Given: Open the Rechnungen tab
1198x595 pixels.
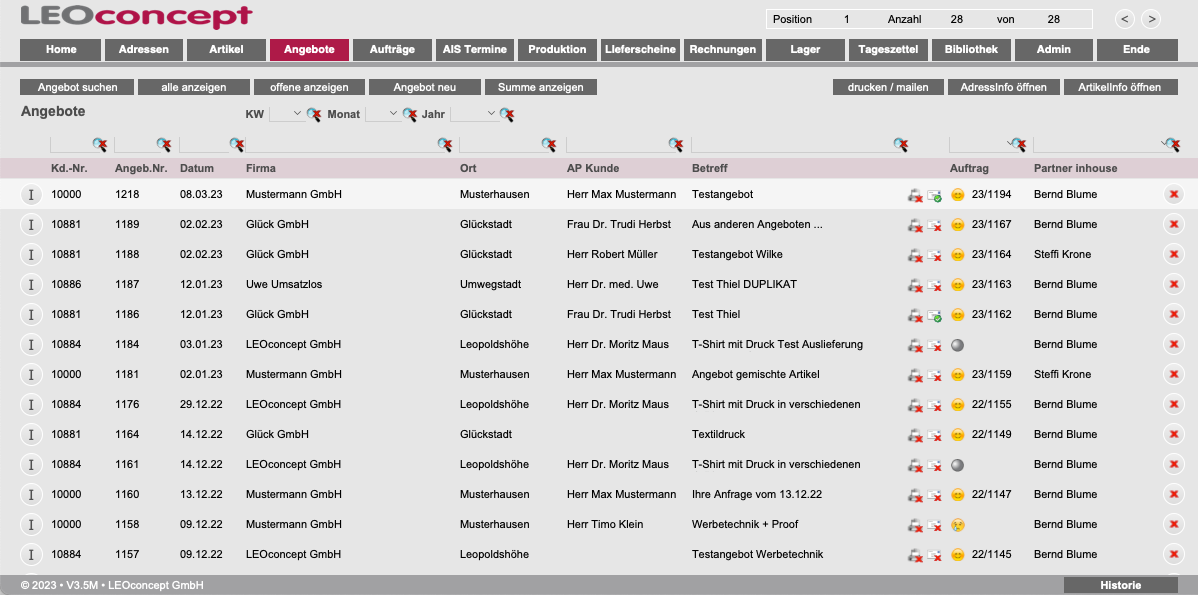Looking at the screenshot, I should click(723, 49).
